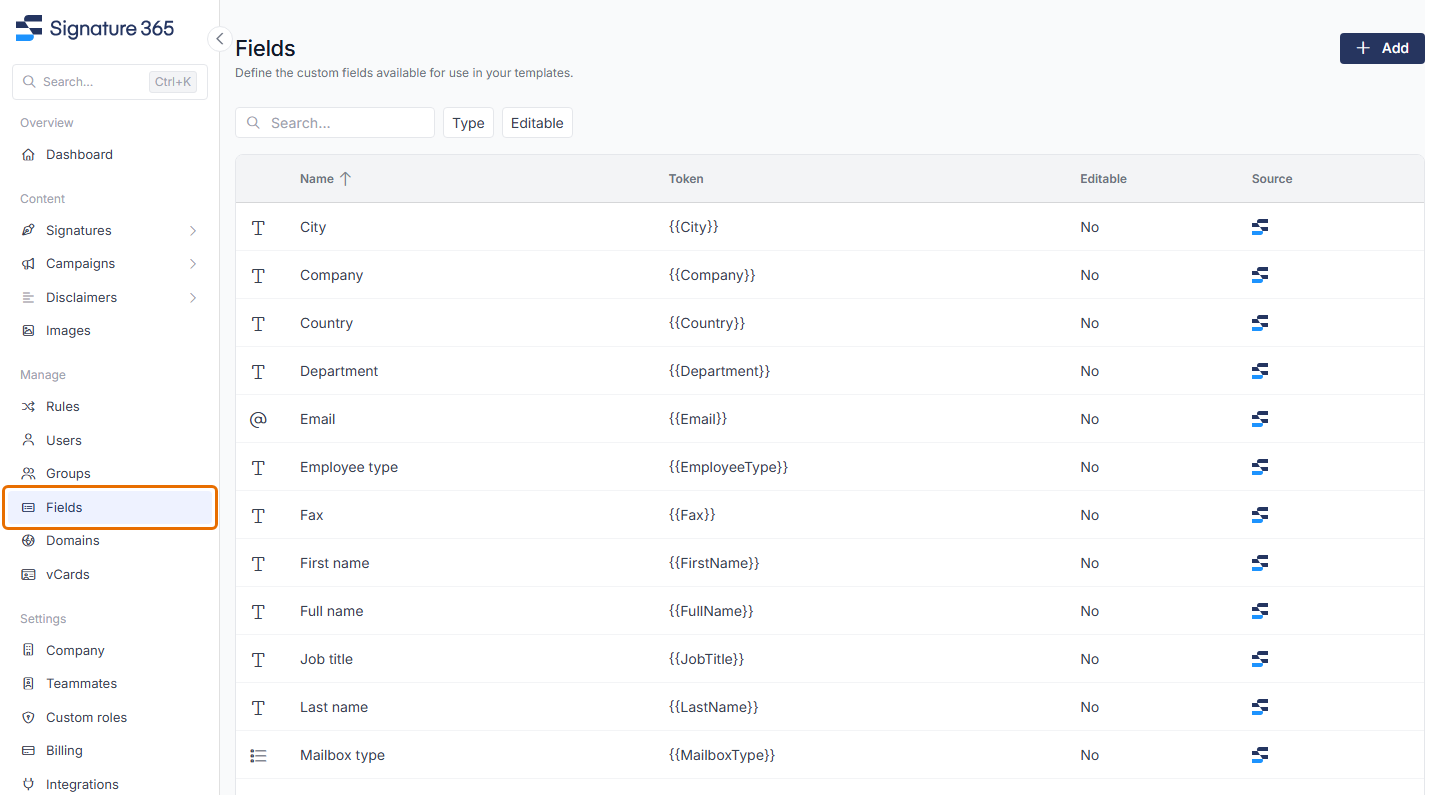Expand the Signatures submenu chevron

click(193, 231)
